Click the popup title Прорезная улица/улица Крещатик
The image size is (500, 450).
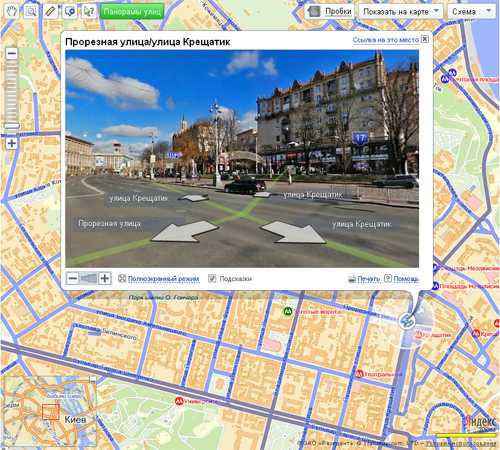pyautogui.click(x=148, y=42)
